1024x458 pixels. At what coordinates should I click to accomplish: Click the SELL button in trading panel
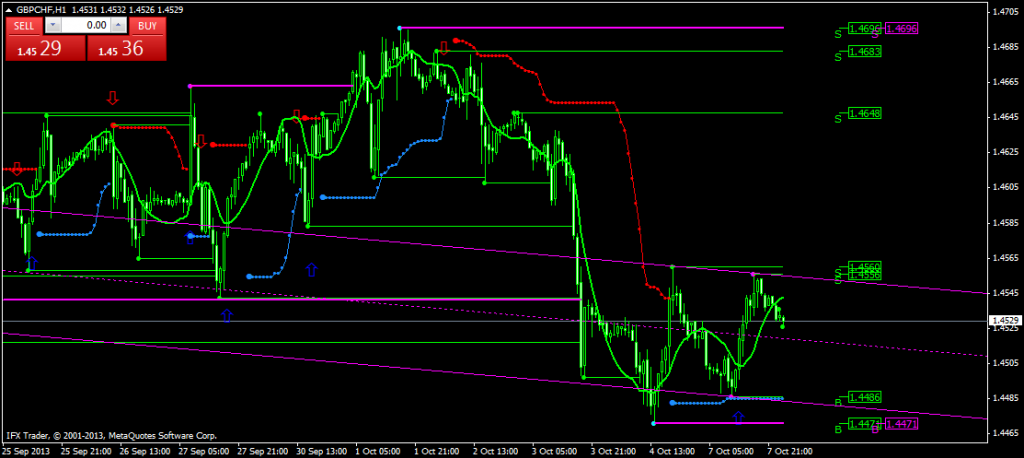(x=25, y=24)
